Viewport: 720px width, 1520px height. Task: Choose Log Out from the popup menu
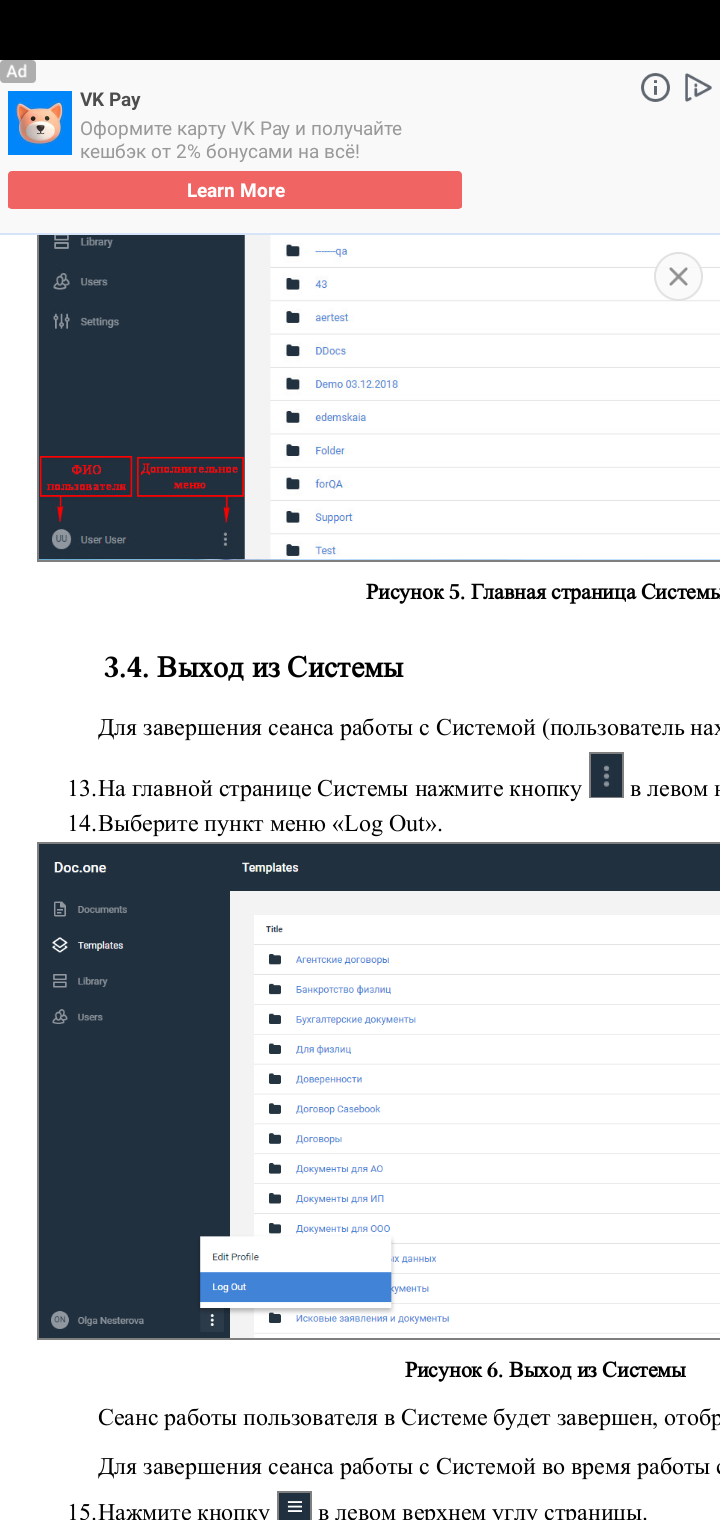(295, 1287)
